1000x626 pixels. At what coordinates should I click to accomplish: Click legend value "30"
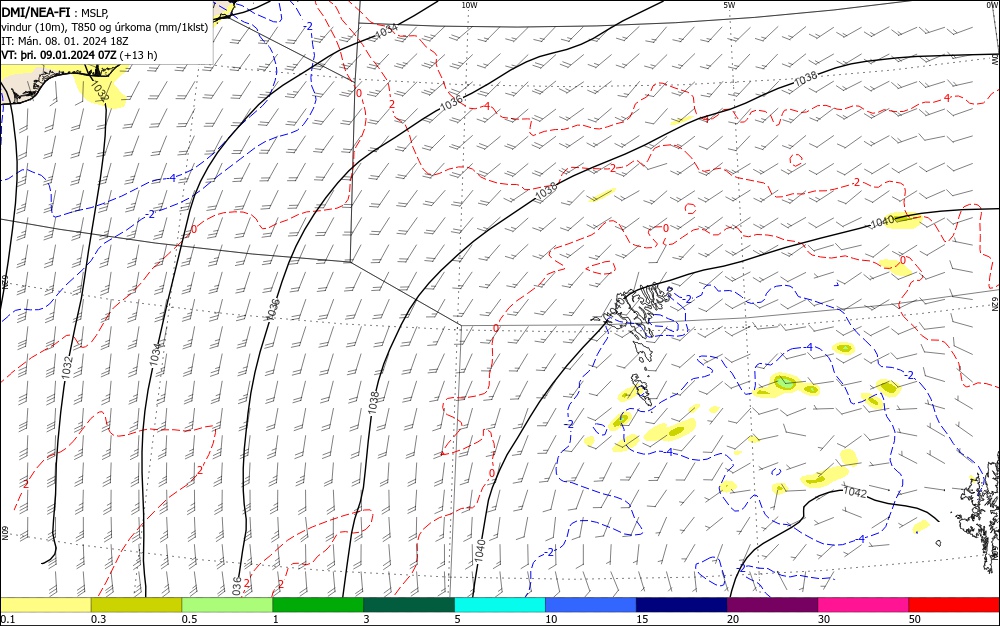point(824,619)
